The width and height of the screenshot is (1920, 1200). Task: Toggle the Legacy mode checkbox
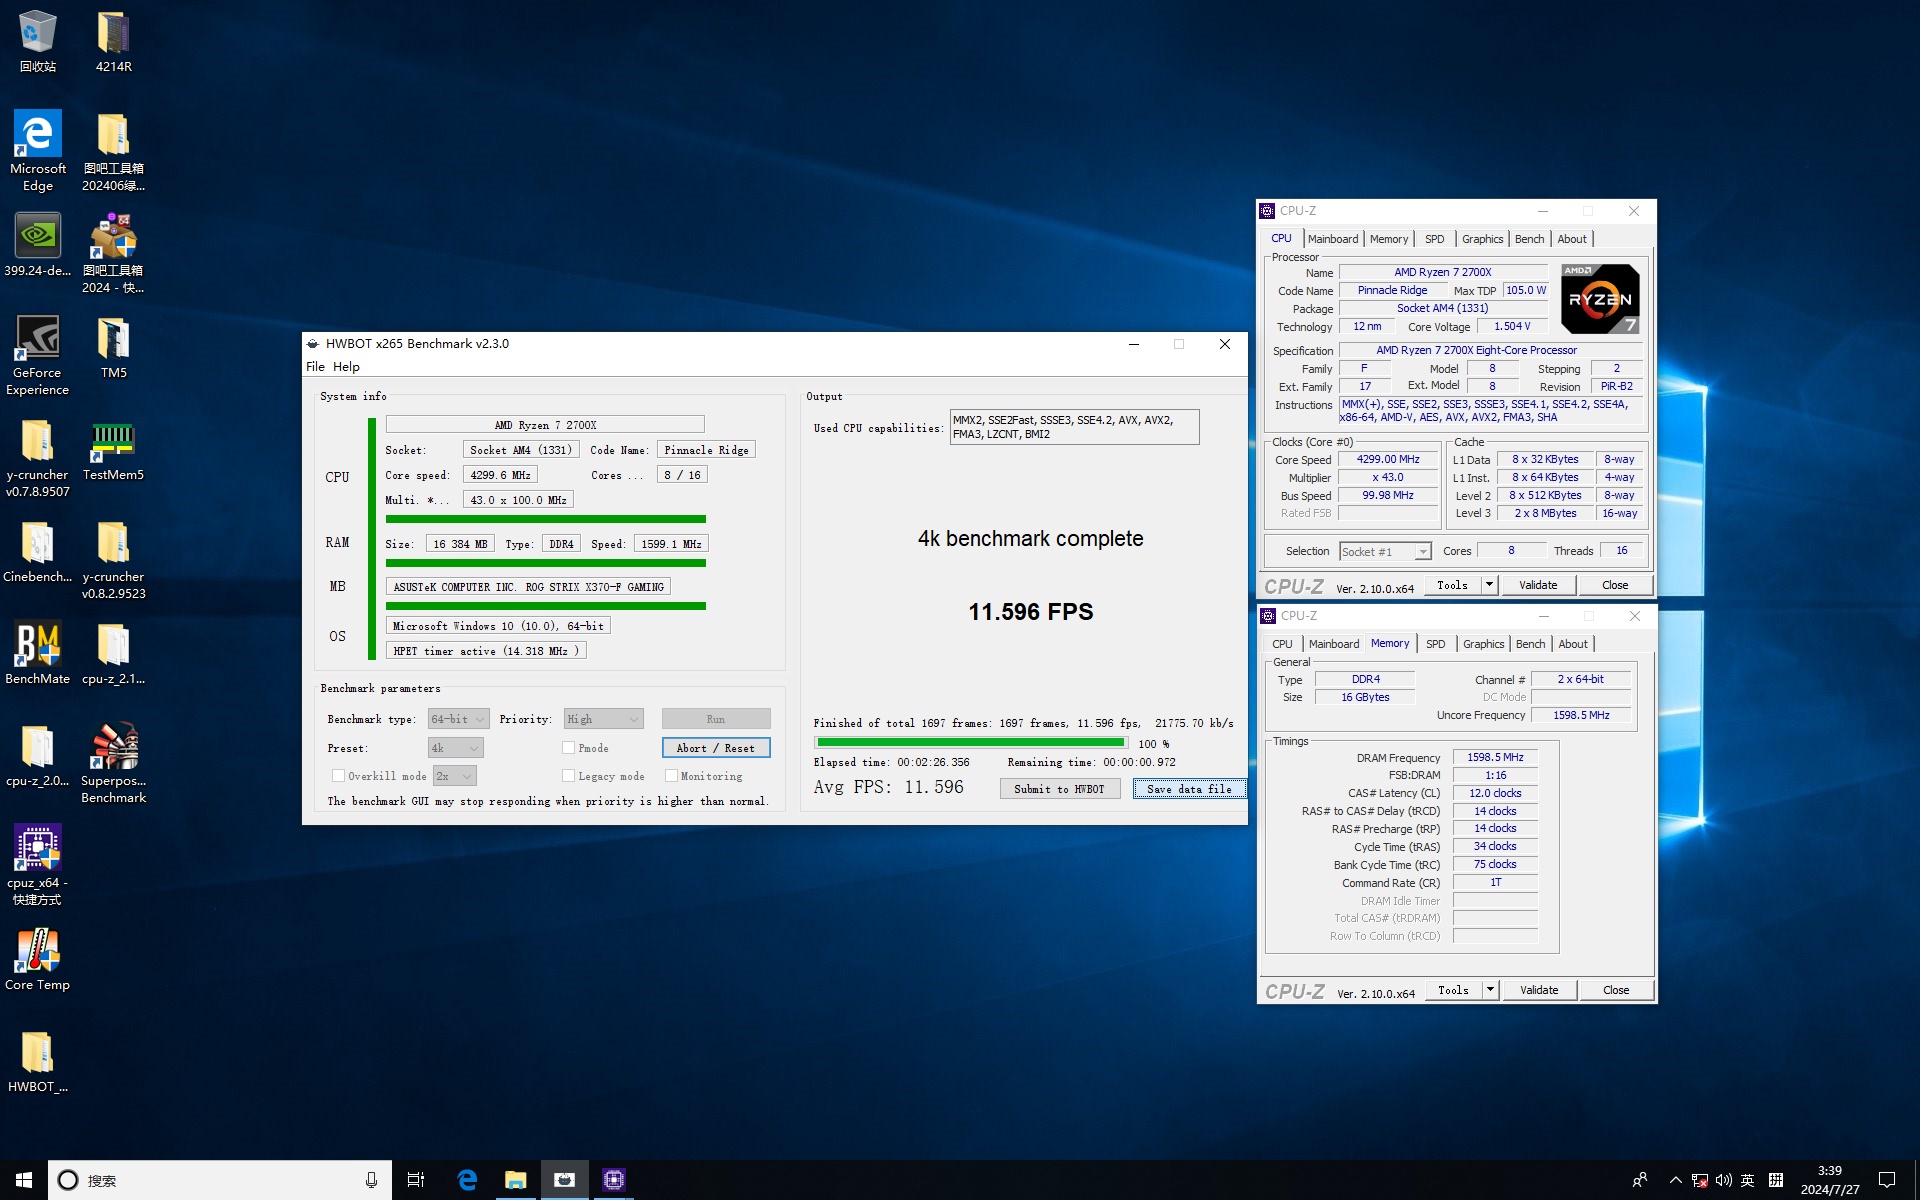click(568, 776)
